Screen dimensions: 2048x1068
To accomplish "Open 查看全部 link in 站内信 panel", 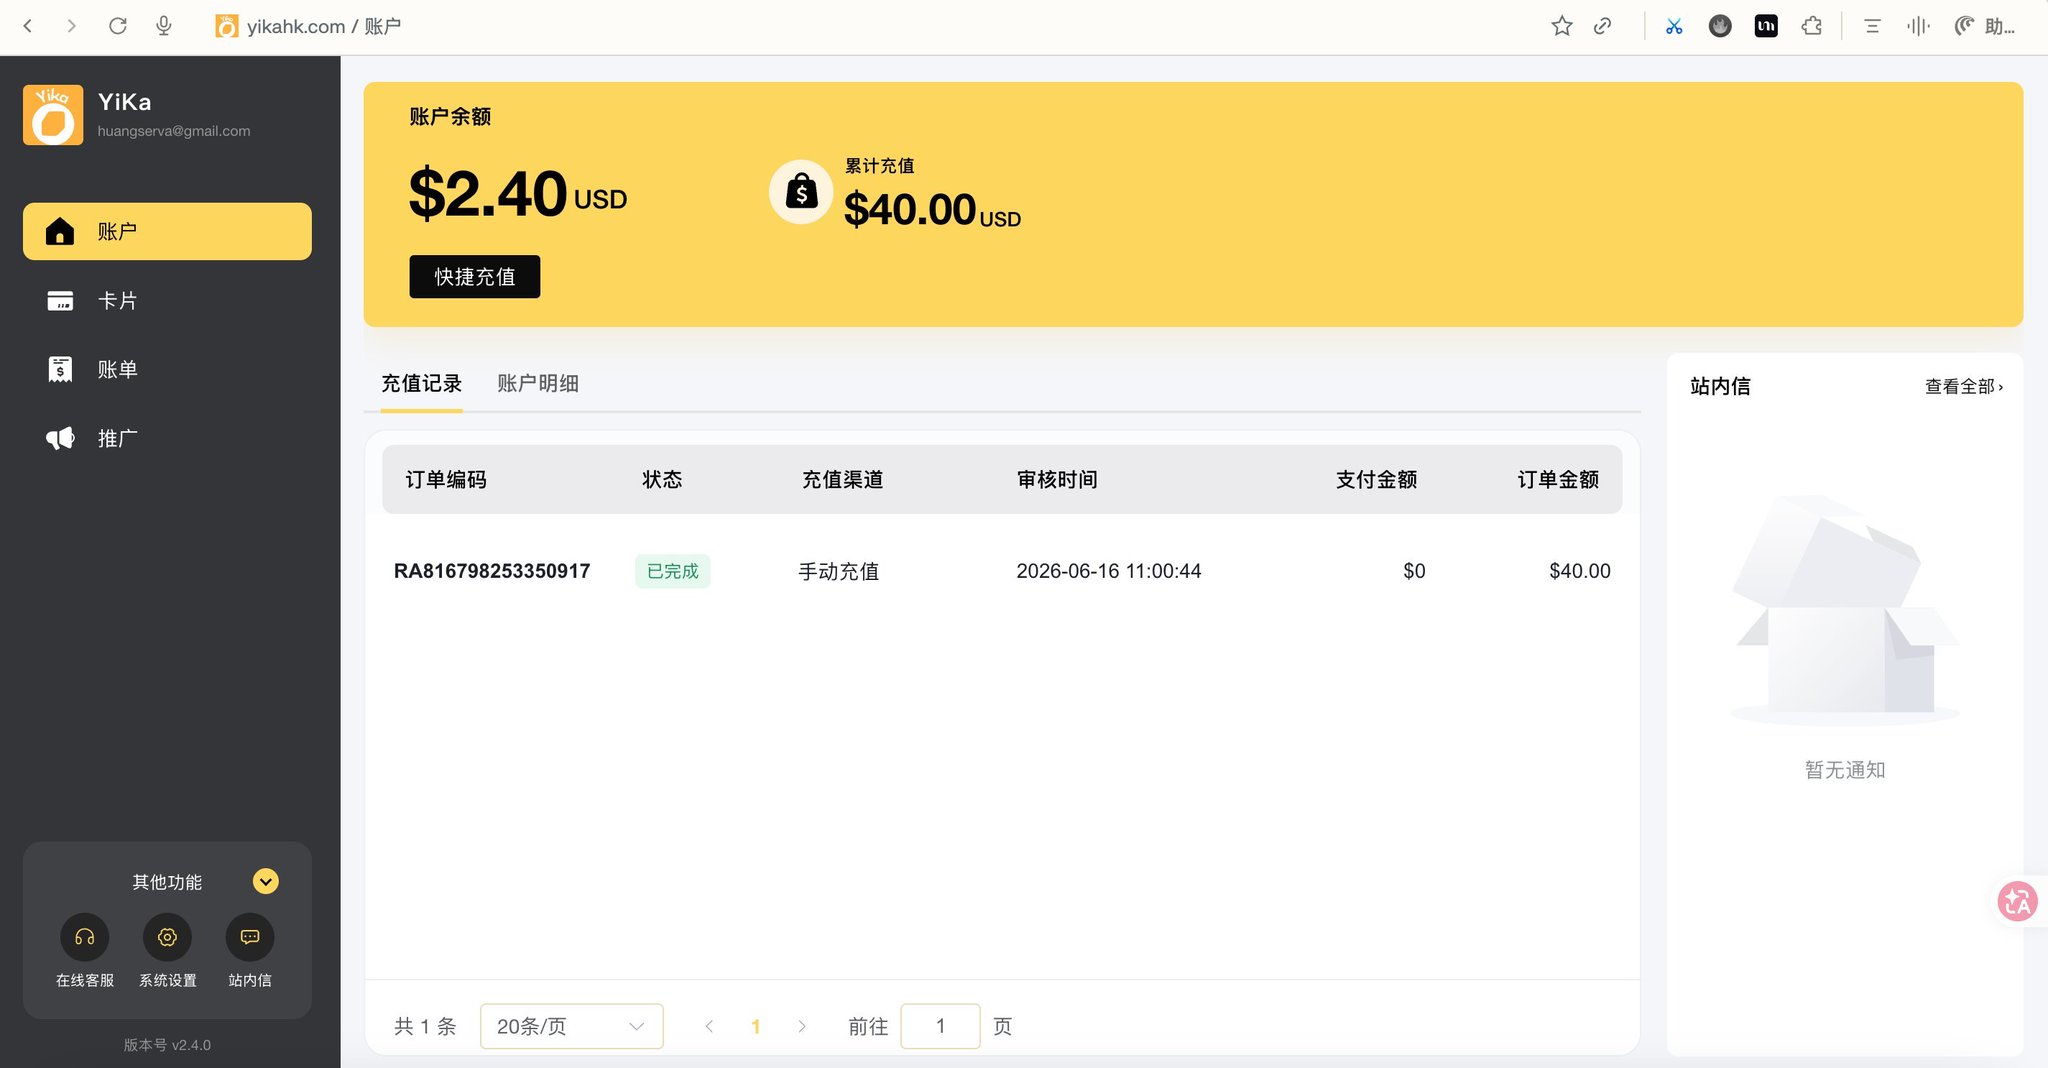I will click(1964, 386).
